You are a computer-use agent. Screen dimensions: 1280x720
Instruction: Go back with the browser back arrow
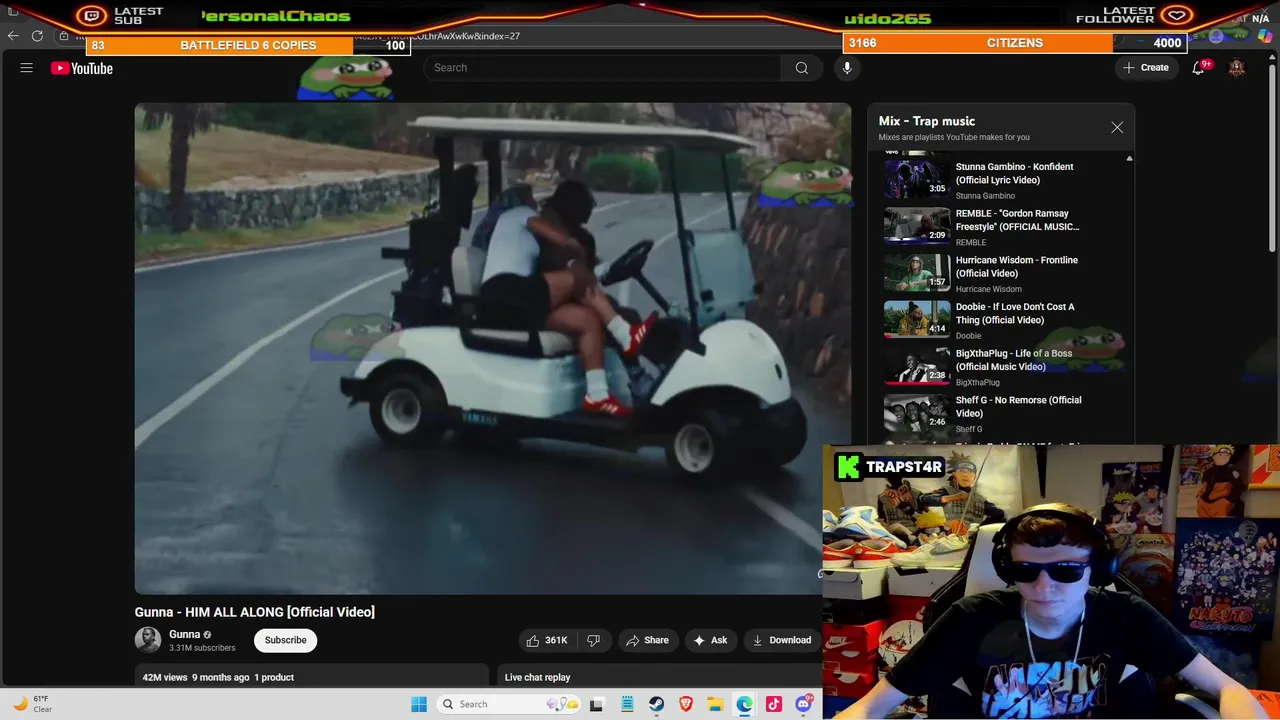tap(13, 36)
